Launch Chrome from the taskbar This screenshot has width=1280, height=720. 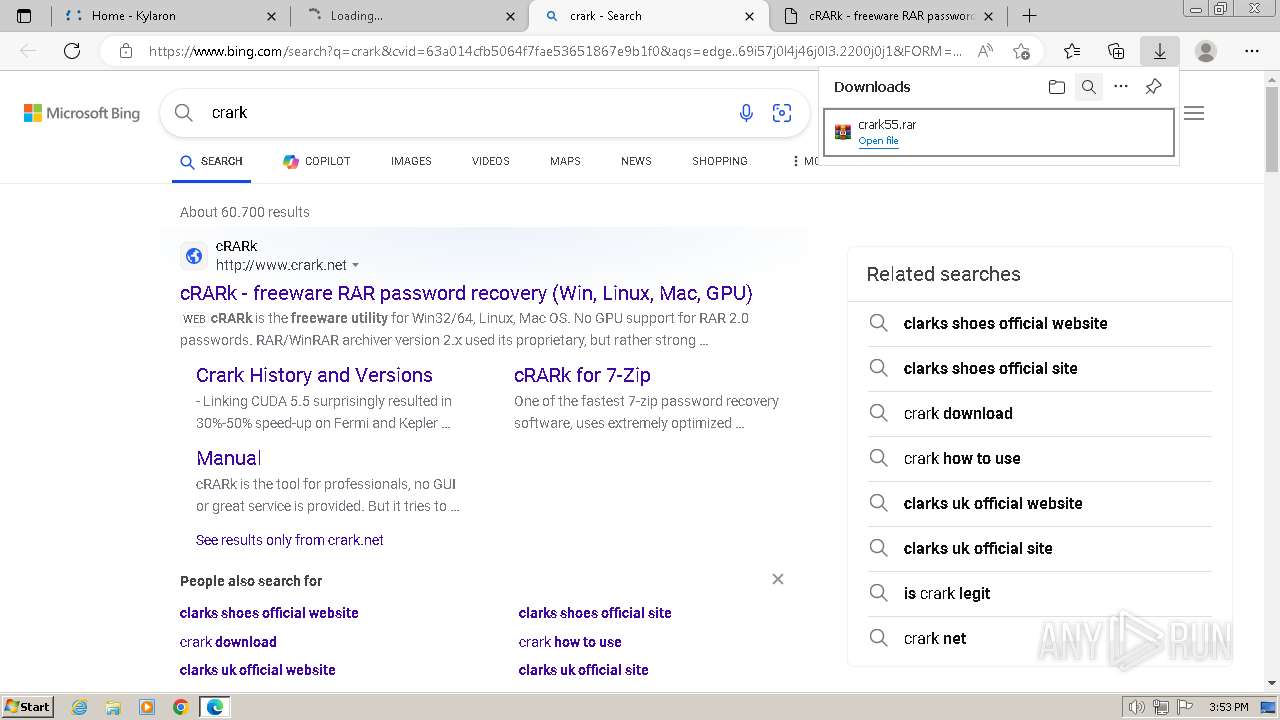pyautogui.click(x=180, y=707)
